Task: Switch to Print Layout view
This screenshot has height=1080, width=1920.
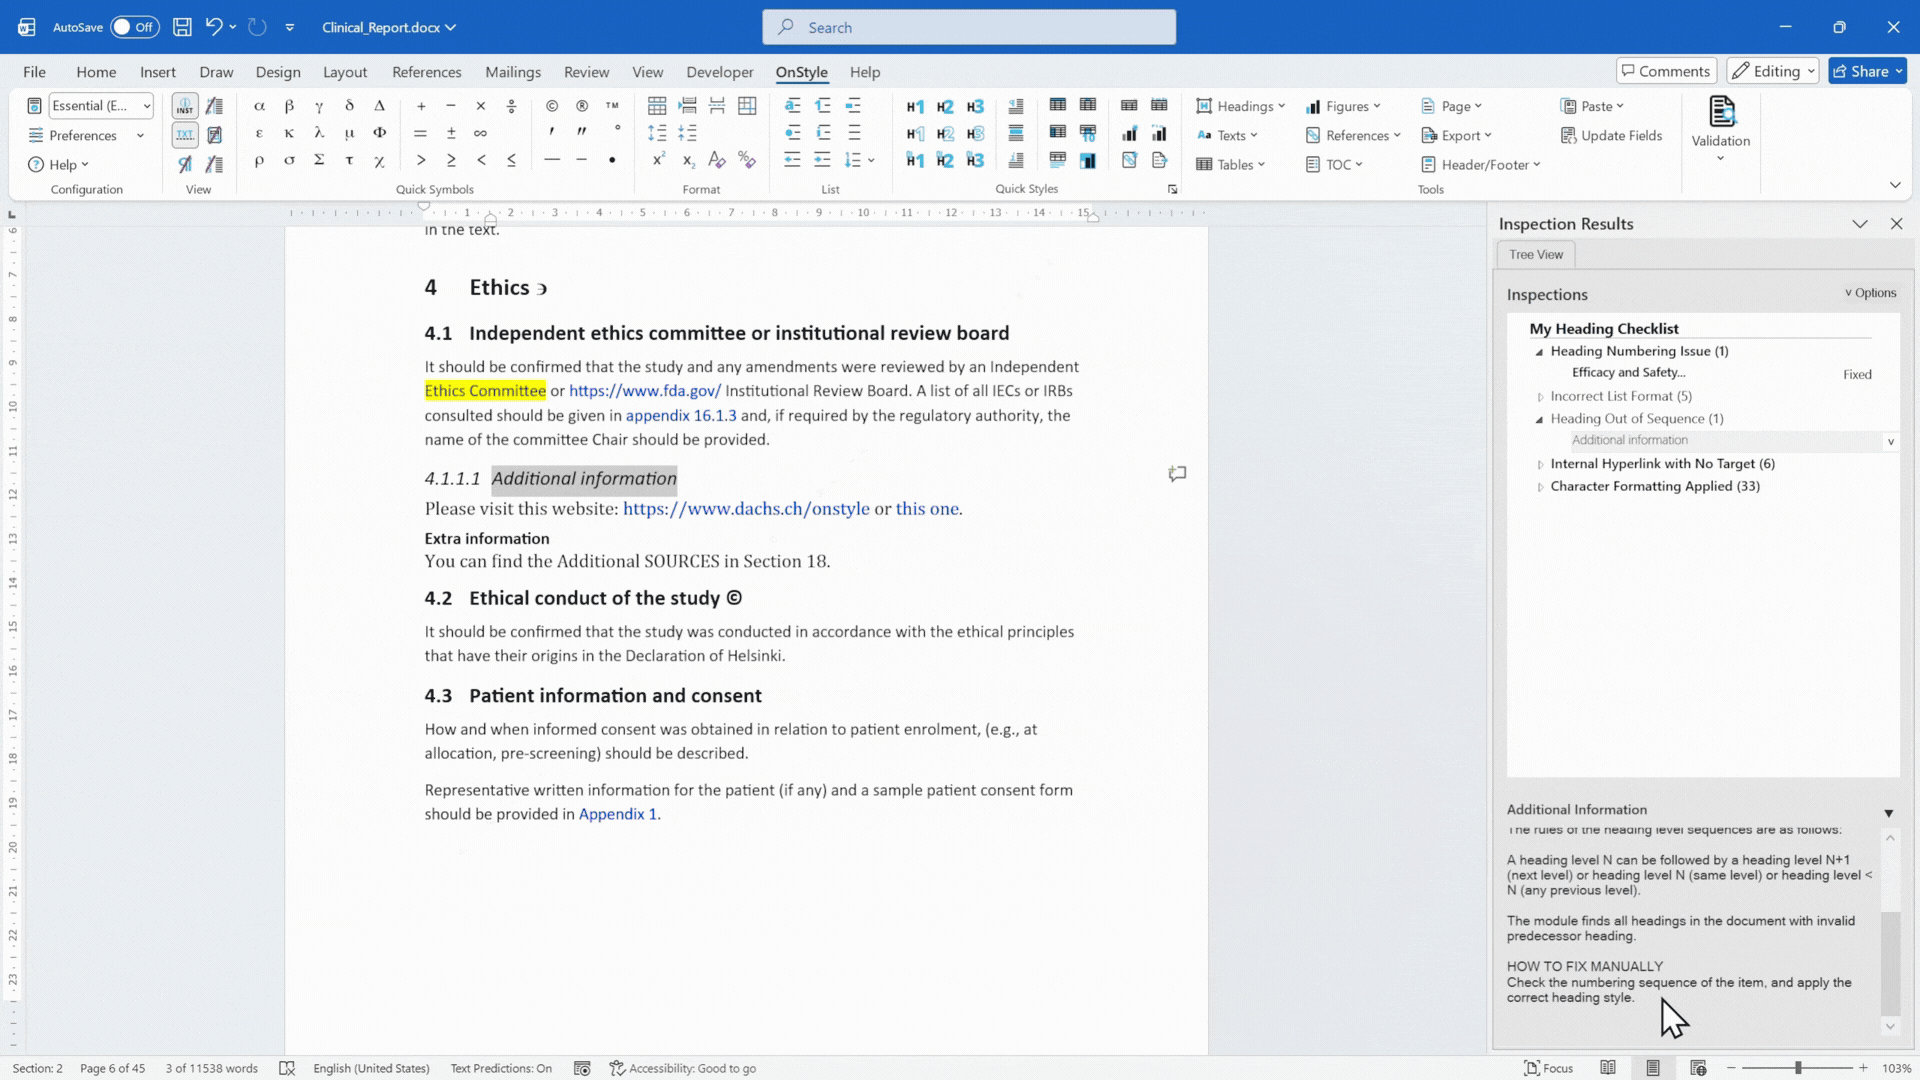Action: 1653,1068
